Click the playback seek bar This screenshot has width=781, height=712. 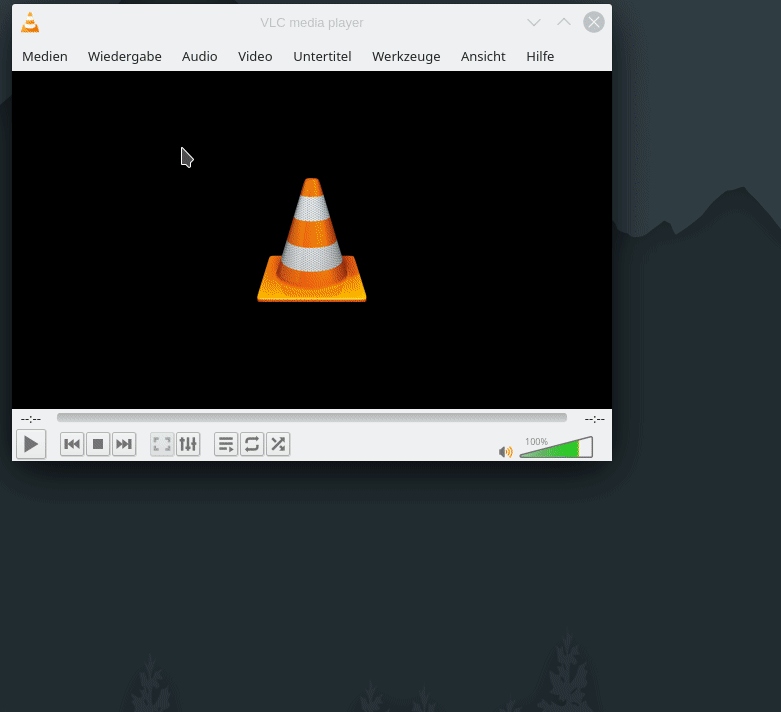tap(312, 418)
